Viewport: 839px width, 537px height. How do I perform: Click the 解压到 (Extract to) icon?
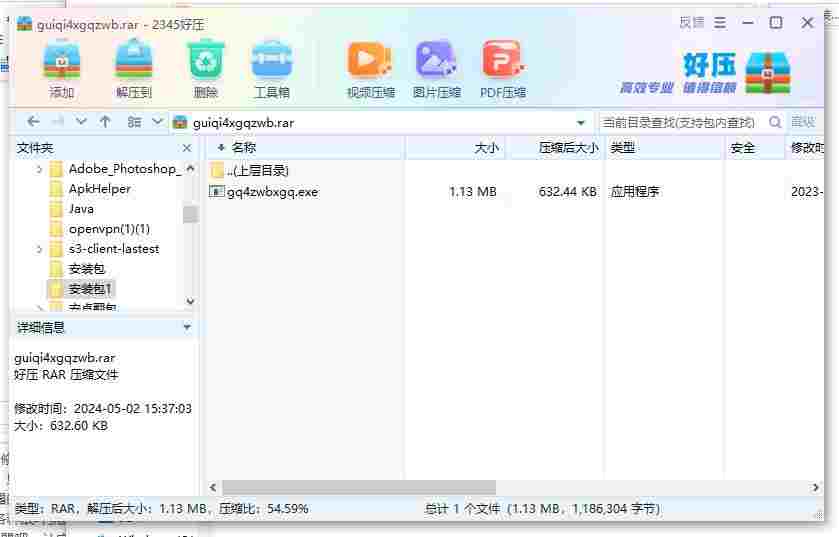134,70
